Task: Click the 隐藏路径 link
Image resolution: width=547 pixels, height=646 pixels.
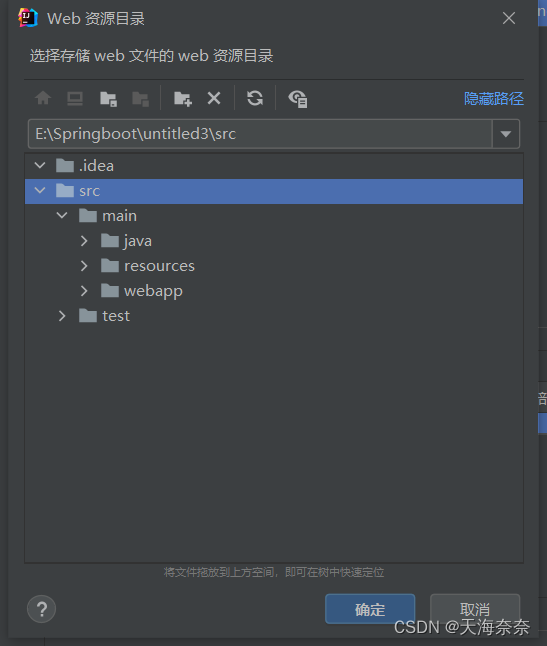Action: [x=493, y=98]
